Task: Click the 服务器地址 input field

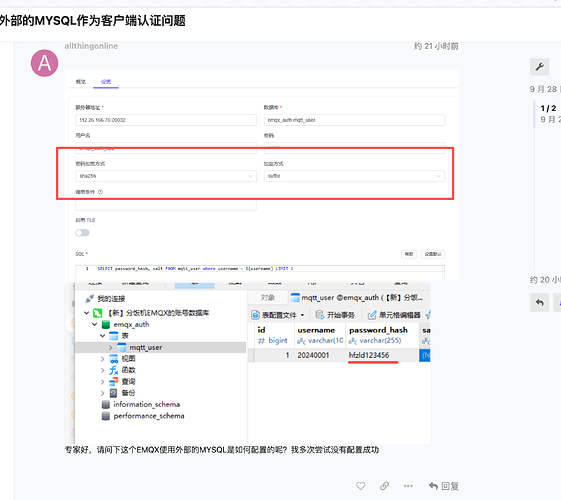Action: pos(166,120)
